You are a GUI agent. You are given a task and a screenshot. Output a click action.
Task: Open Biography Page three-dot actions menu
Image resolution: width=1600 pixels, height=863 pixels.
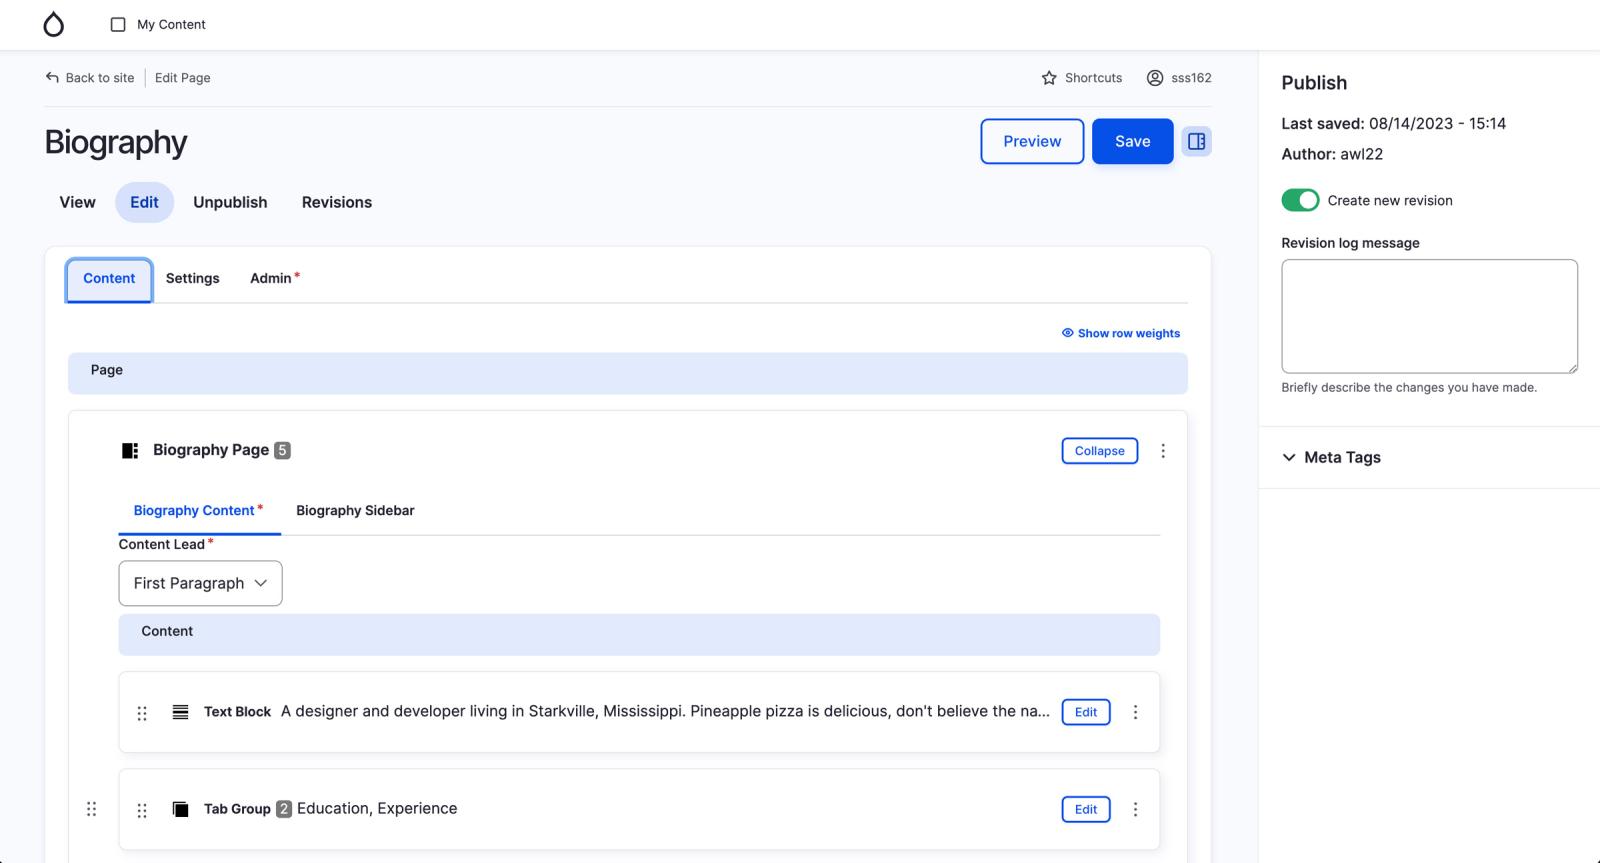coord(1163,451)
